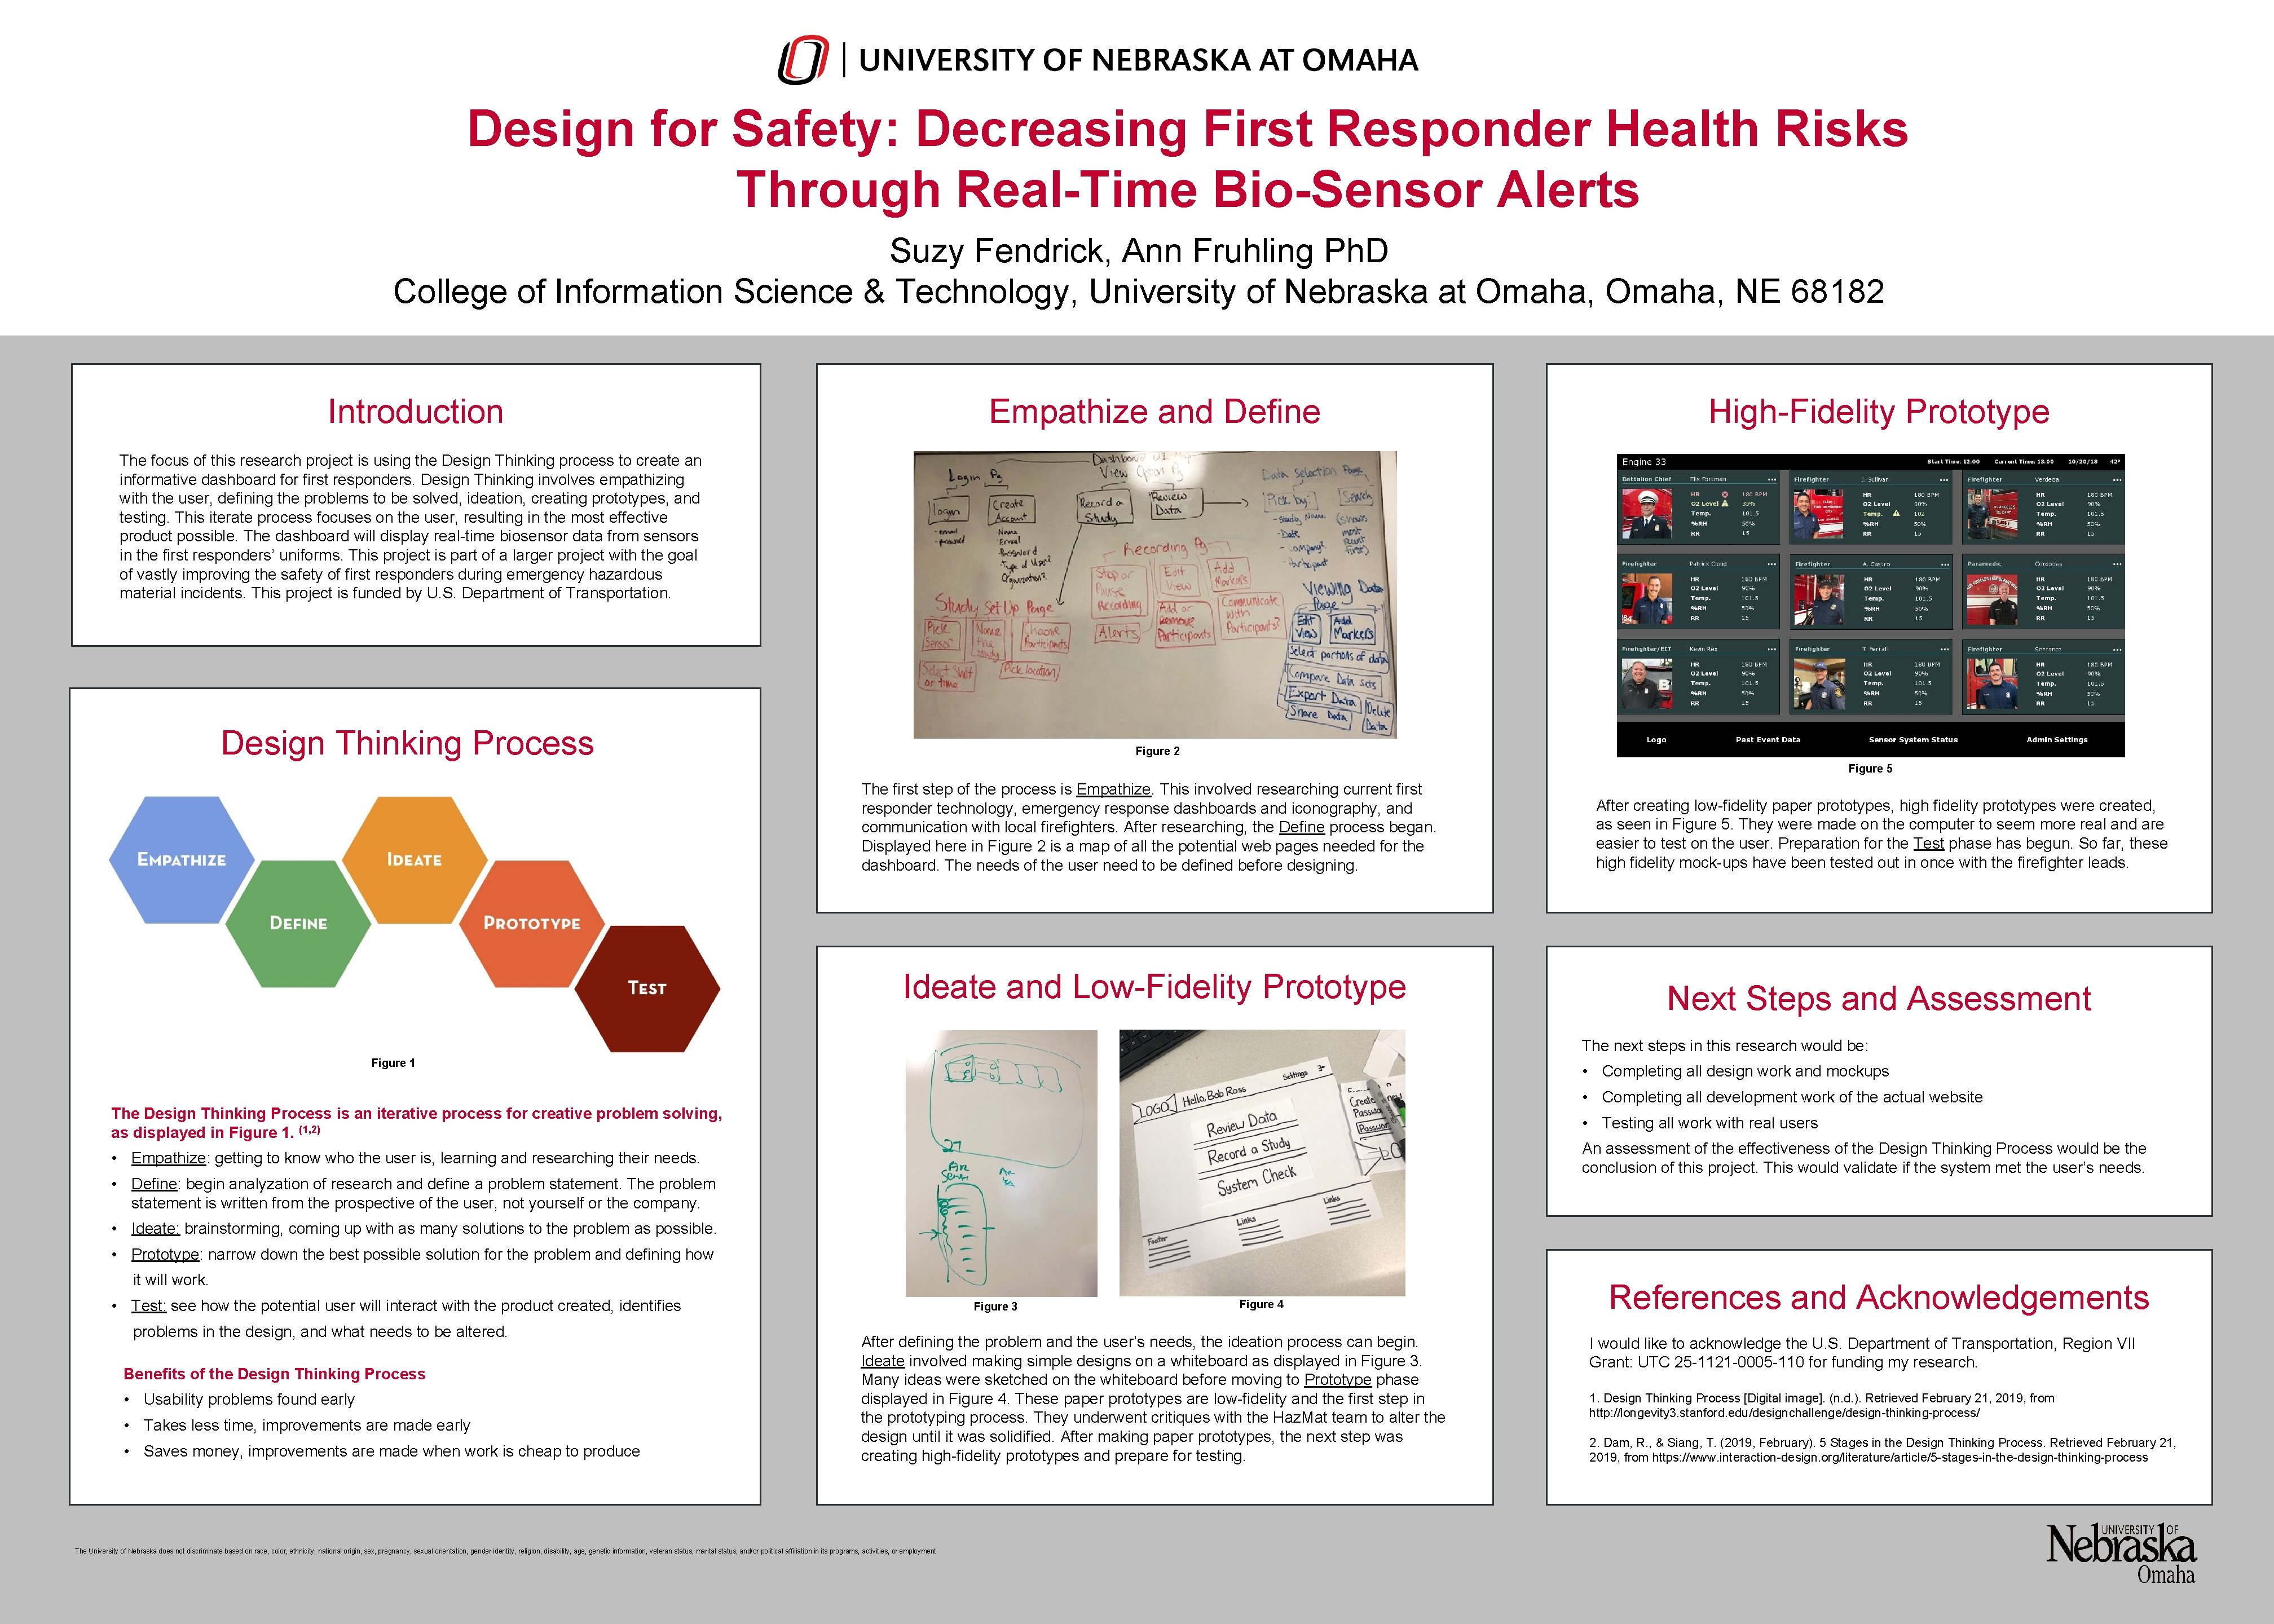This screenshot has height=1624, width=2274.
Task: Click the O2 Level warning icon on Battalion Chief card
Action: 1725,504
